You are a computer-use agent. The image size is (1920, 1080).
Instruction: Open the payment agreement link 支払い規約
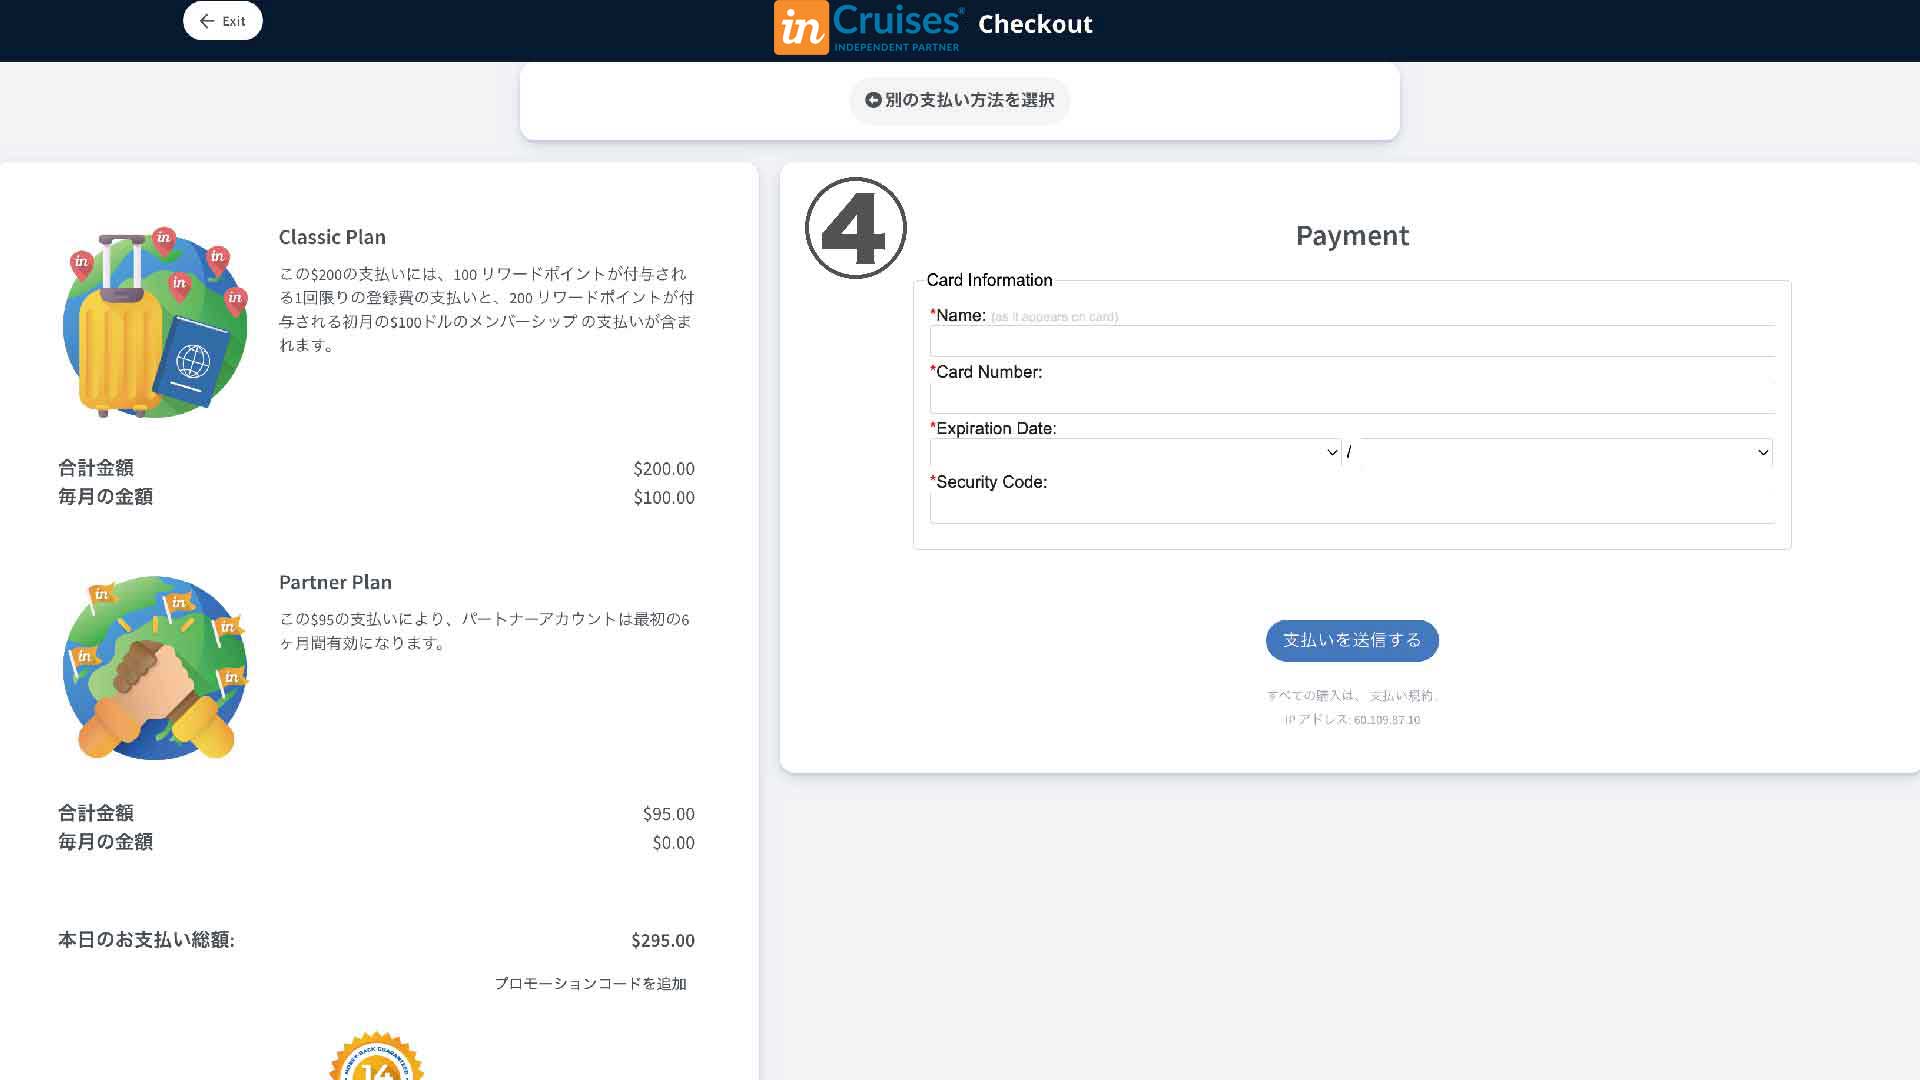pos(1402,696)
